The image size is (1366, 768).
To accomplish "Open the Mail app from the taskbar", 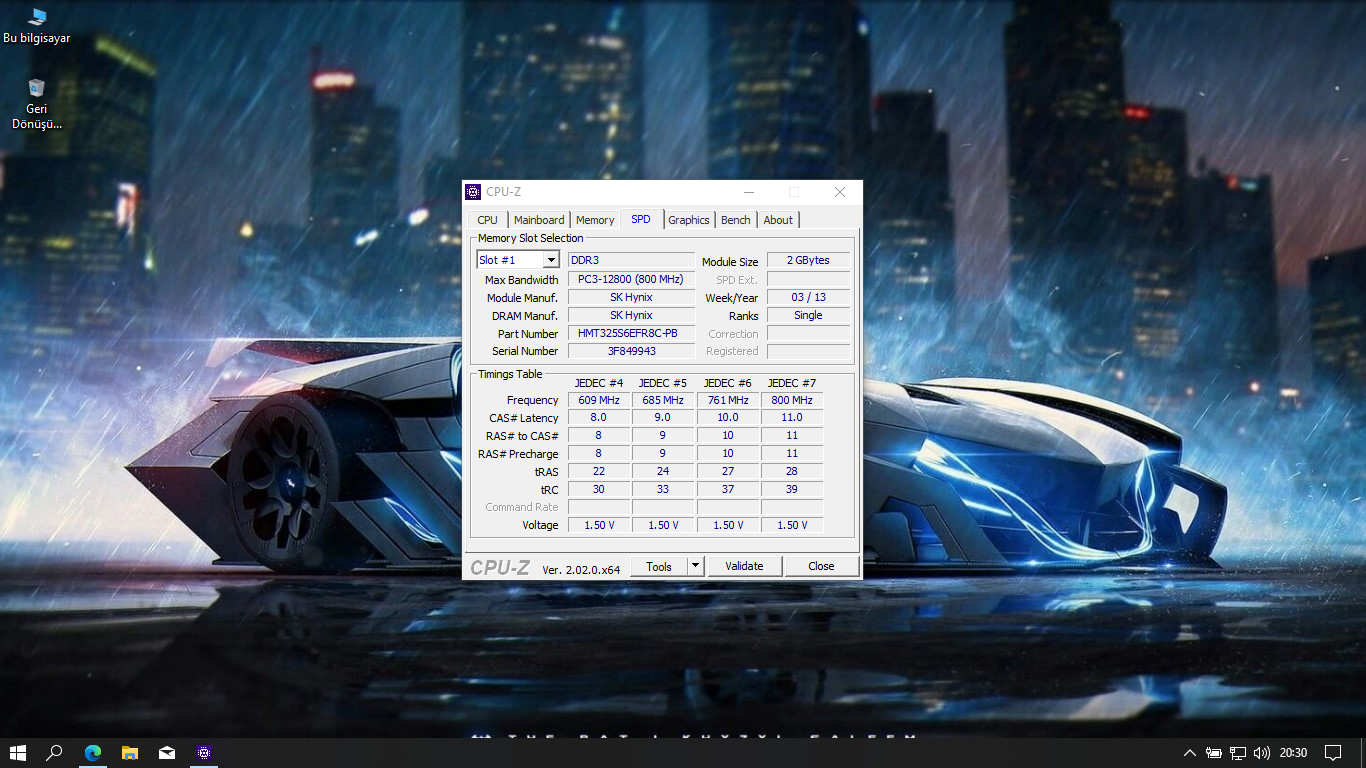I will coord(167,753).
